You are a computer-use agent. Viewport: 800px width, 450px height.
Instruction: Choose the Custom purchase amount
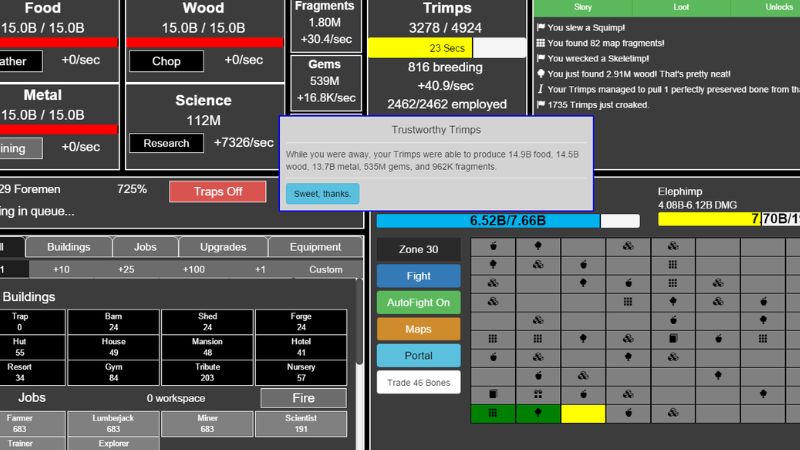(325, 269)
